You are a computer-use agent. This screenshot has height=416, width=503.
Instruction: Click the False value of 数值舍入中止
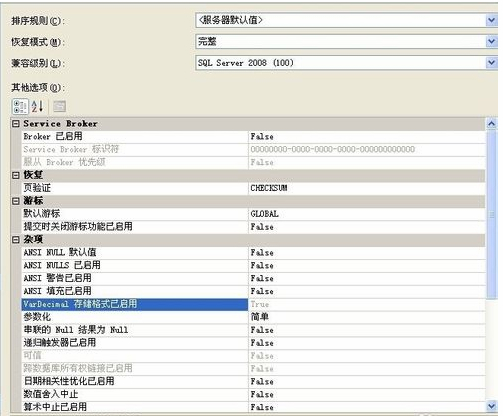coord(262,394)
